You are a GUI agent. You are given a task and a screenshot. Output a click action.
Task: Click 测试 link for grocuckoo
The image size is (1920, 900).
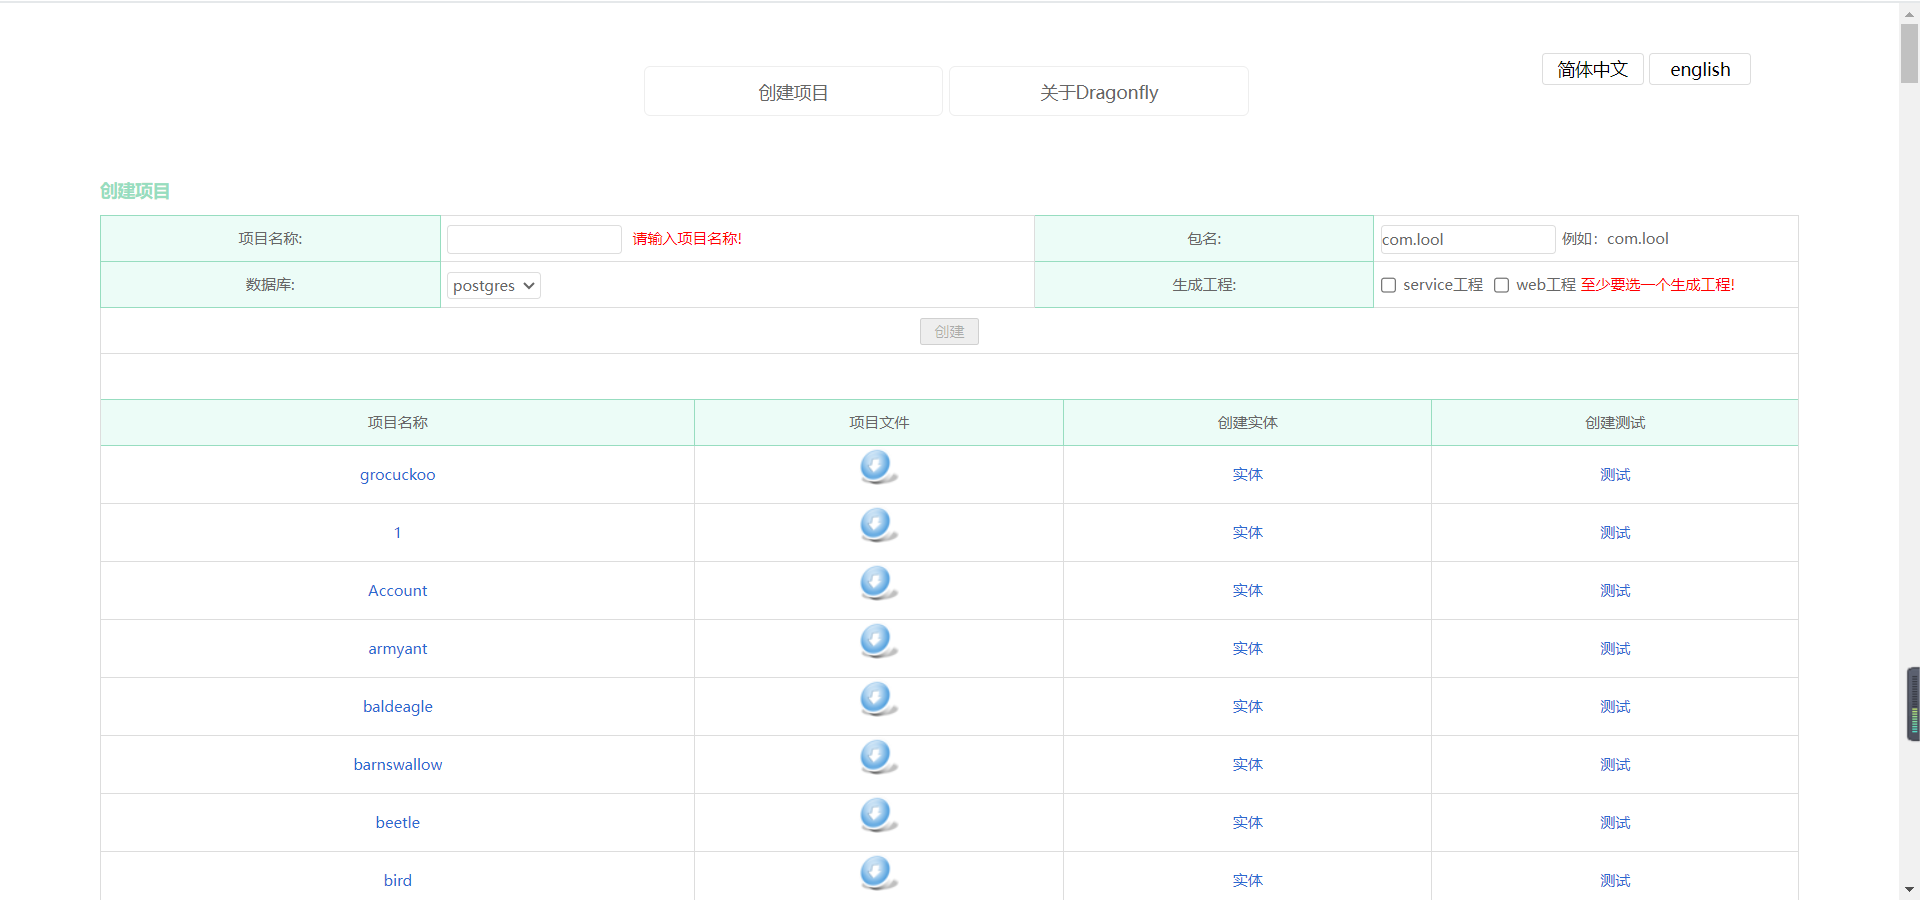[1615, 475]
